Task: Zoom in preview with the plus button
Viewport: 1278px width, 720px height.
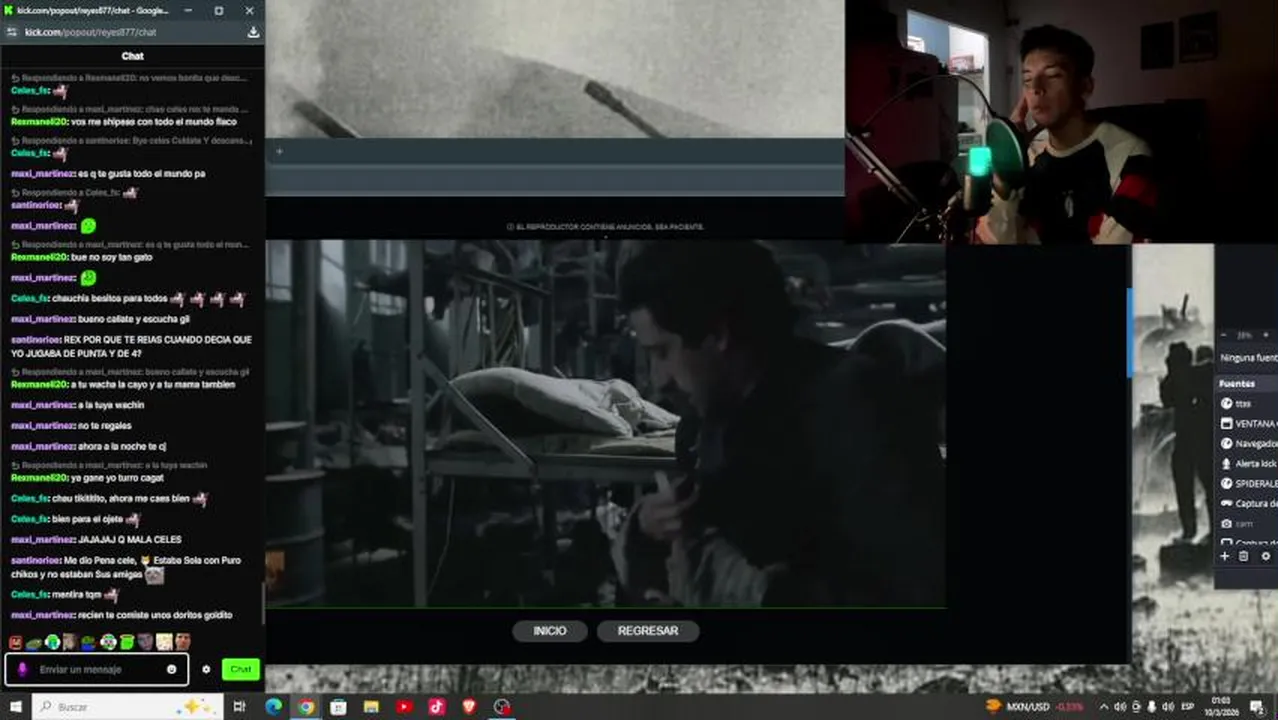Action: pos(1266,335)
